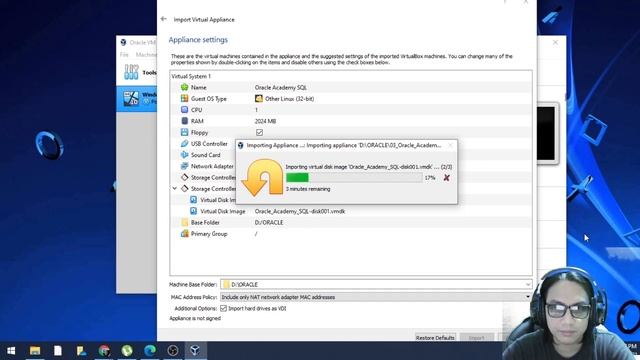Click the Oracle Academy SQL name value
The width and height of the screenshot is (640, 360).
tap(281, 87)
